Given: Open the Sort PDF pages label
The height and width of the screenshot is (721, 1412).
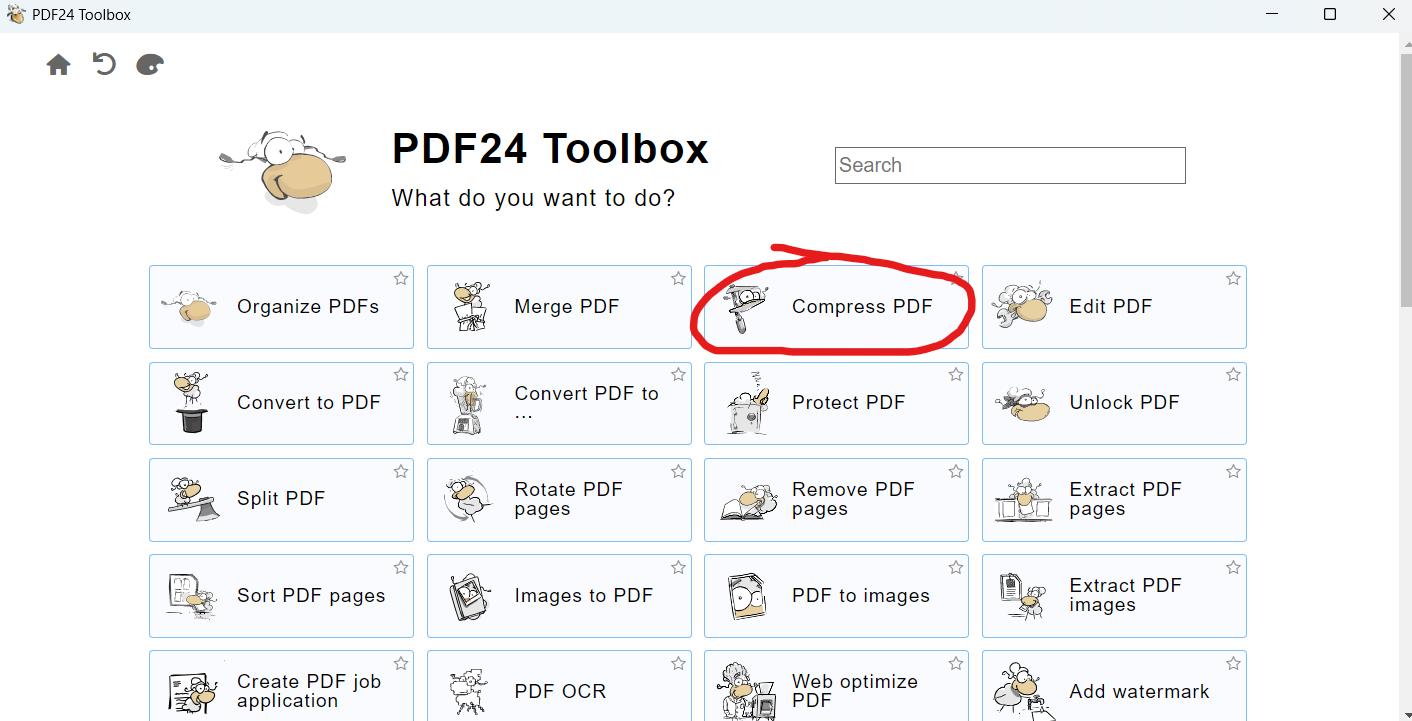Looking at the screenshot, I should (x=311, y=596).
